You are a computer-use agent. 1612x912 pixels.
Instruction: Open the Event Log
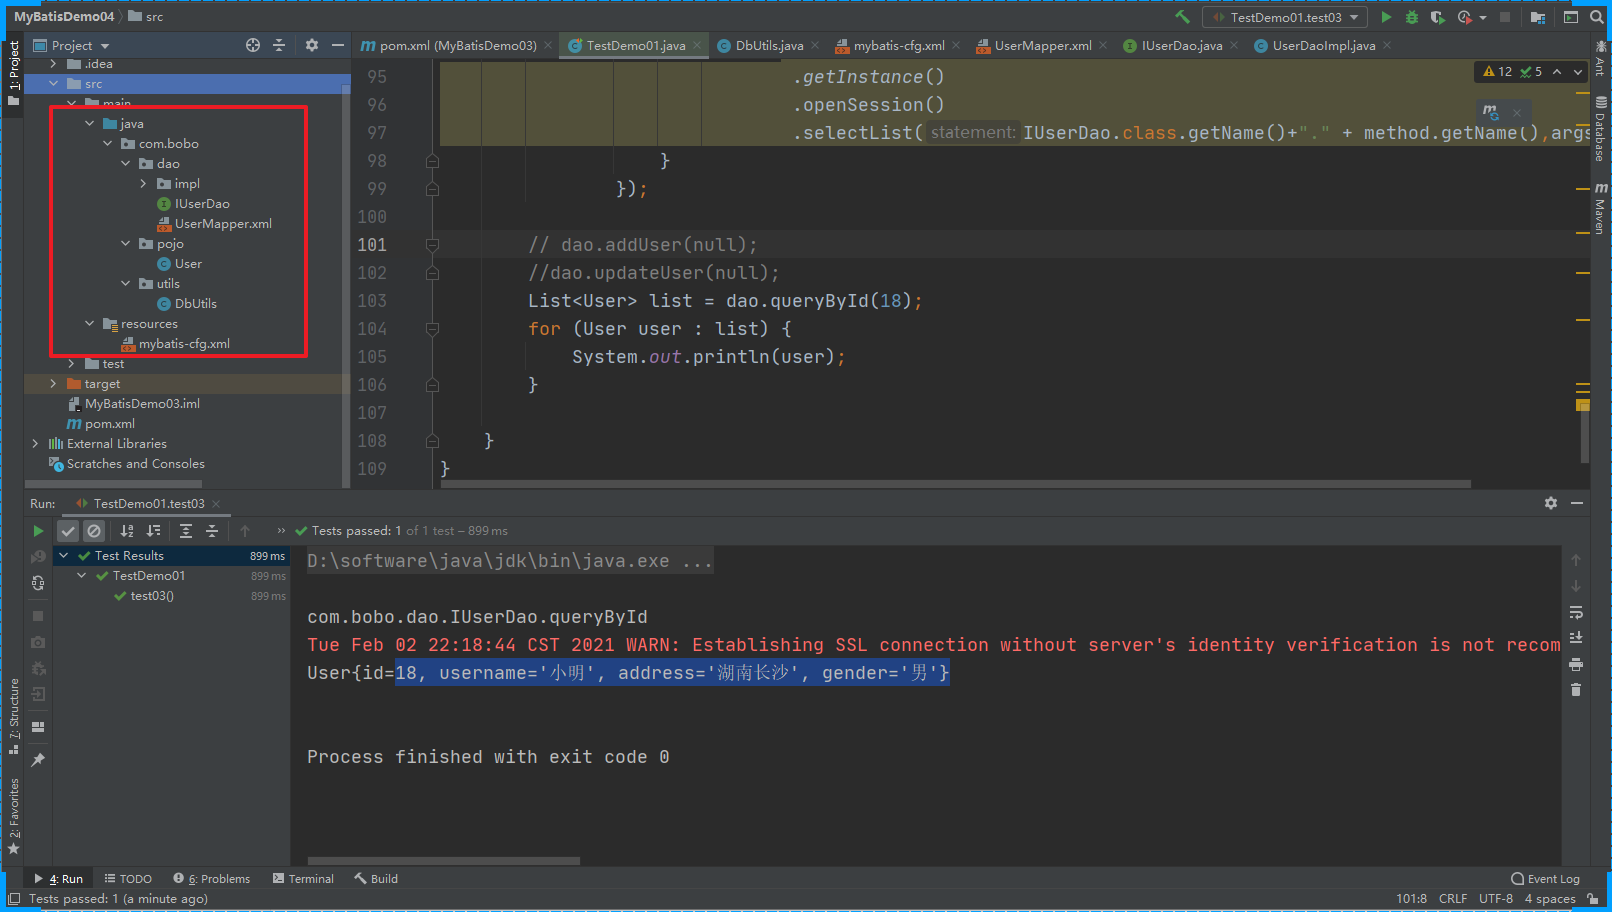[x=1545, y=879]
